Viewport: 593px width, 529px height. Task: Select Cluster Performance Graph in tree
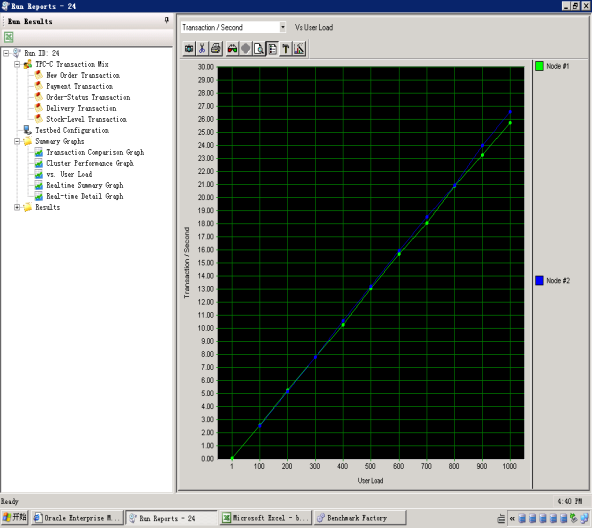90,163
